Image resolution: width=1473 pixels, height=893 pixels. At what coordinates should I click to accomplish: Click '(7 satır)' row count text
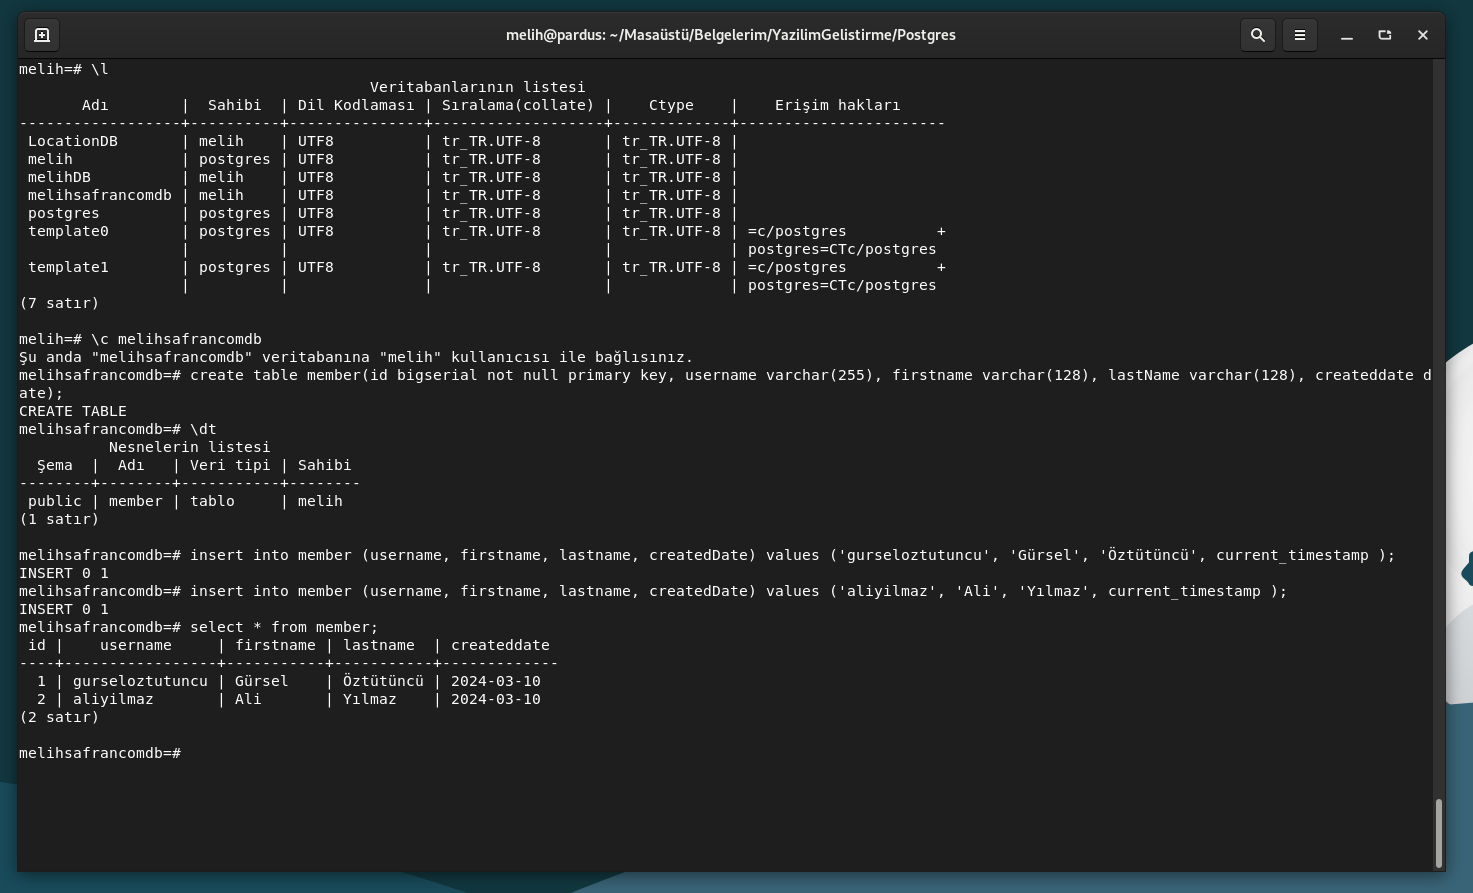pyautogui.click(x=59, y=303)
